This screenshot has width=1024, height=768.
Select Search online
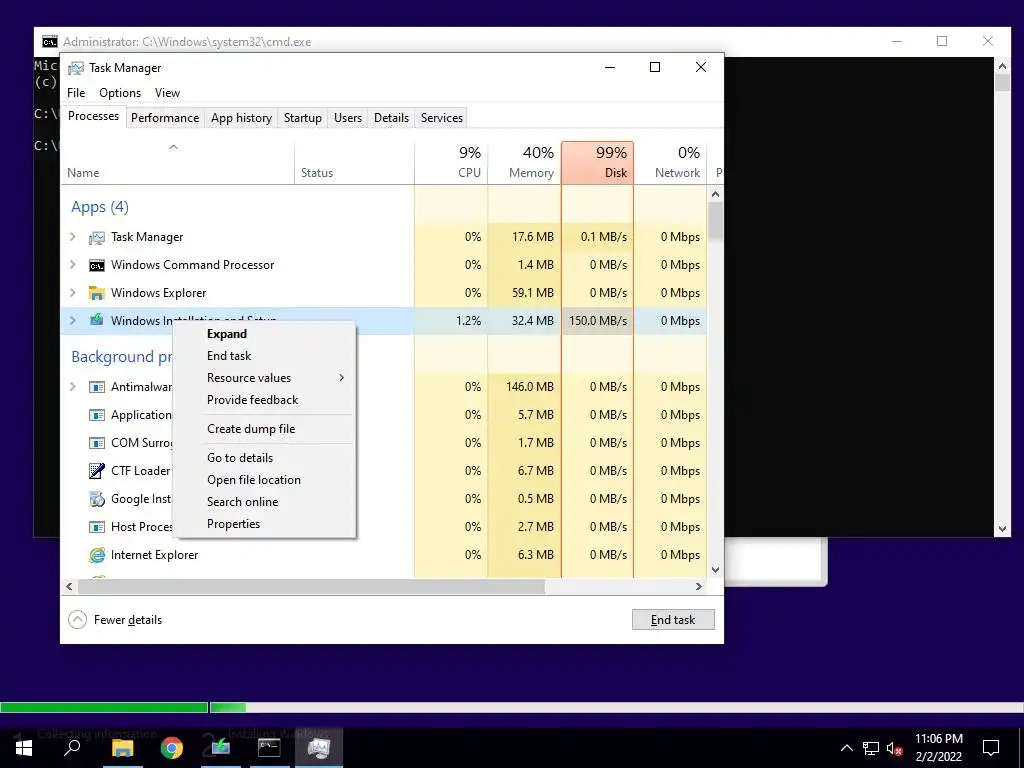point(265,502)
